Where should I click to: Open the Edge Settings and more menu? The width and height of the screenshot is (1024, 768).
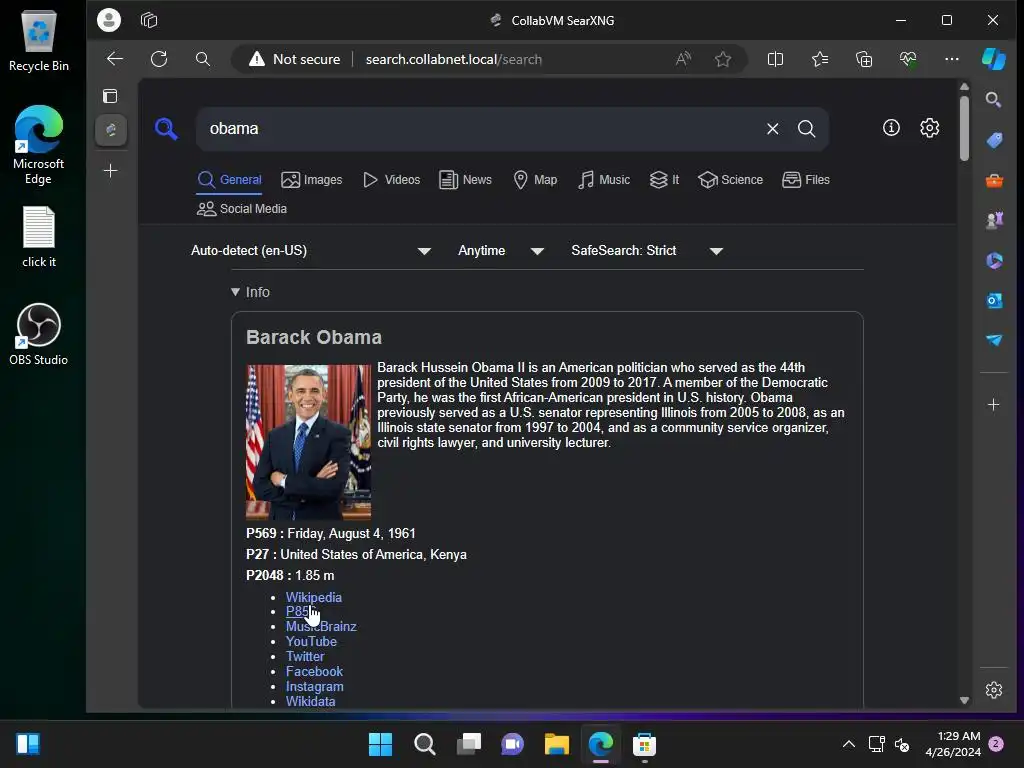(x=952, y=59)
